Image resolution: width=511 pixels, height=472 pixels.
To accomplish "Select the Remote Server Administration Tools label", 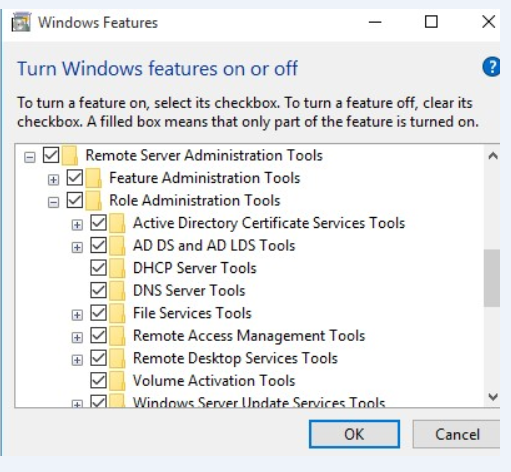I will click(x=204, y=155).
